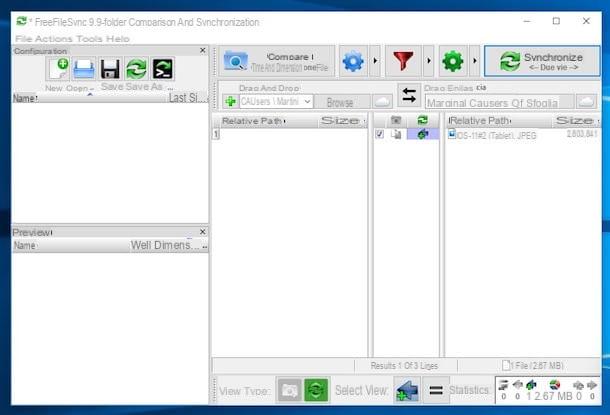Image resolution: width=610 pixels, height=415 pixels.
Task: Click the Compare button
Action: pos(277,61)
